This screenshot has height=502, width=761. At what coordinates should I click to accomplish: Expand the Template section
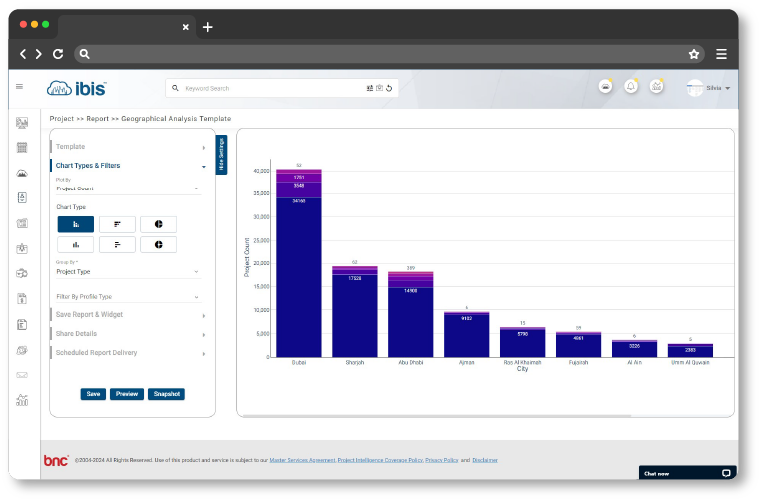[128, 147]
